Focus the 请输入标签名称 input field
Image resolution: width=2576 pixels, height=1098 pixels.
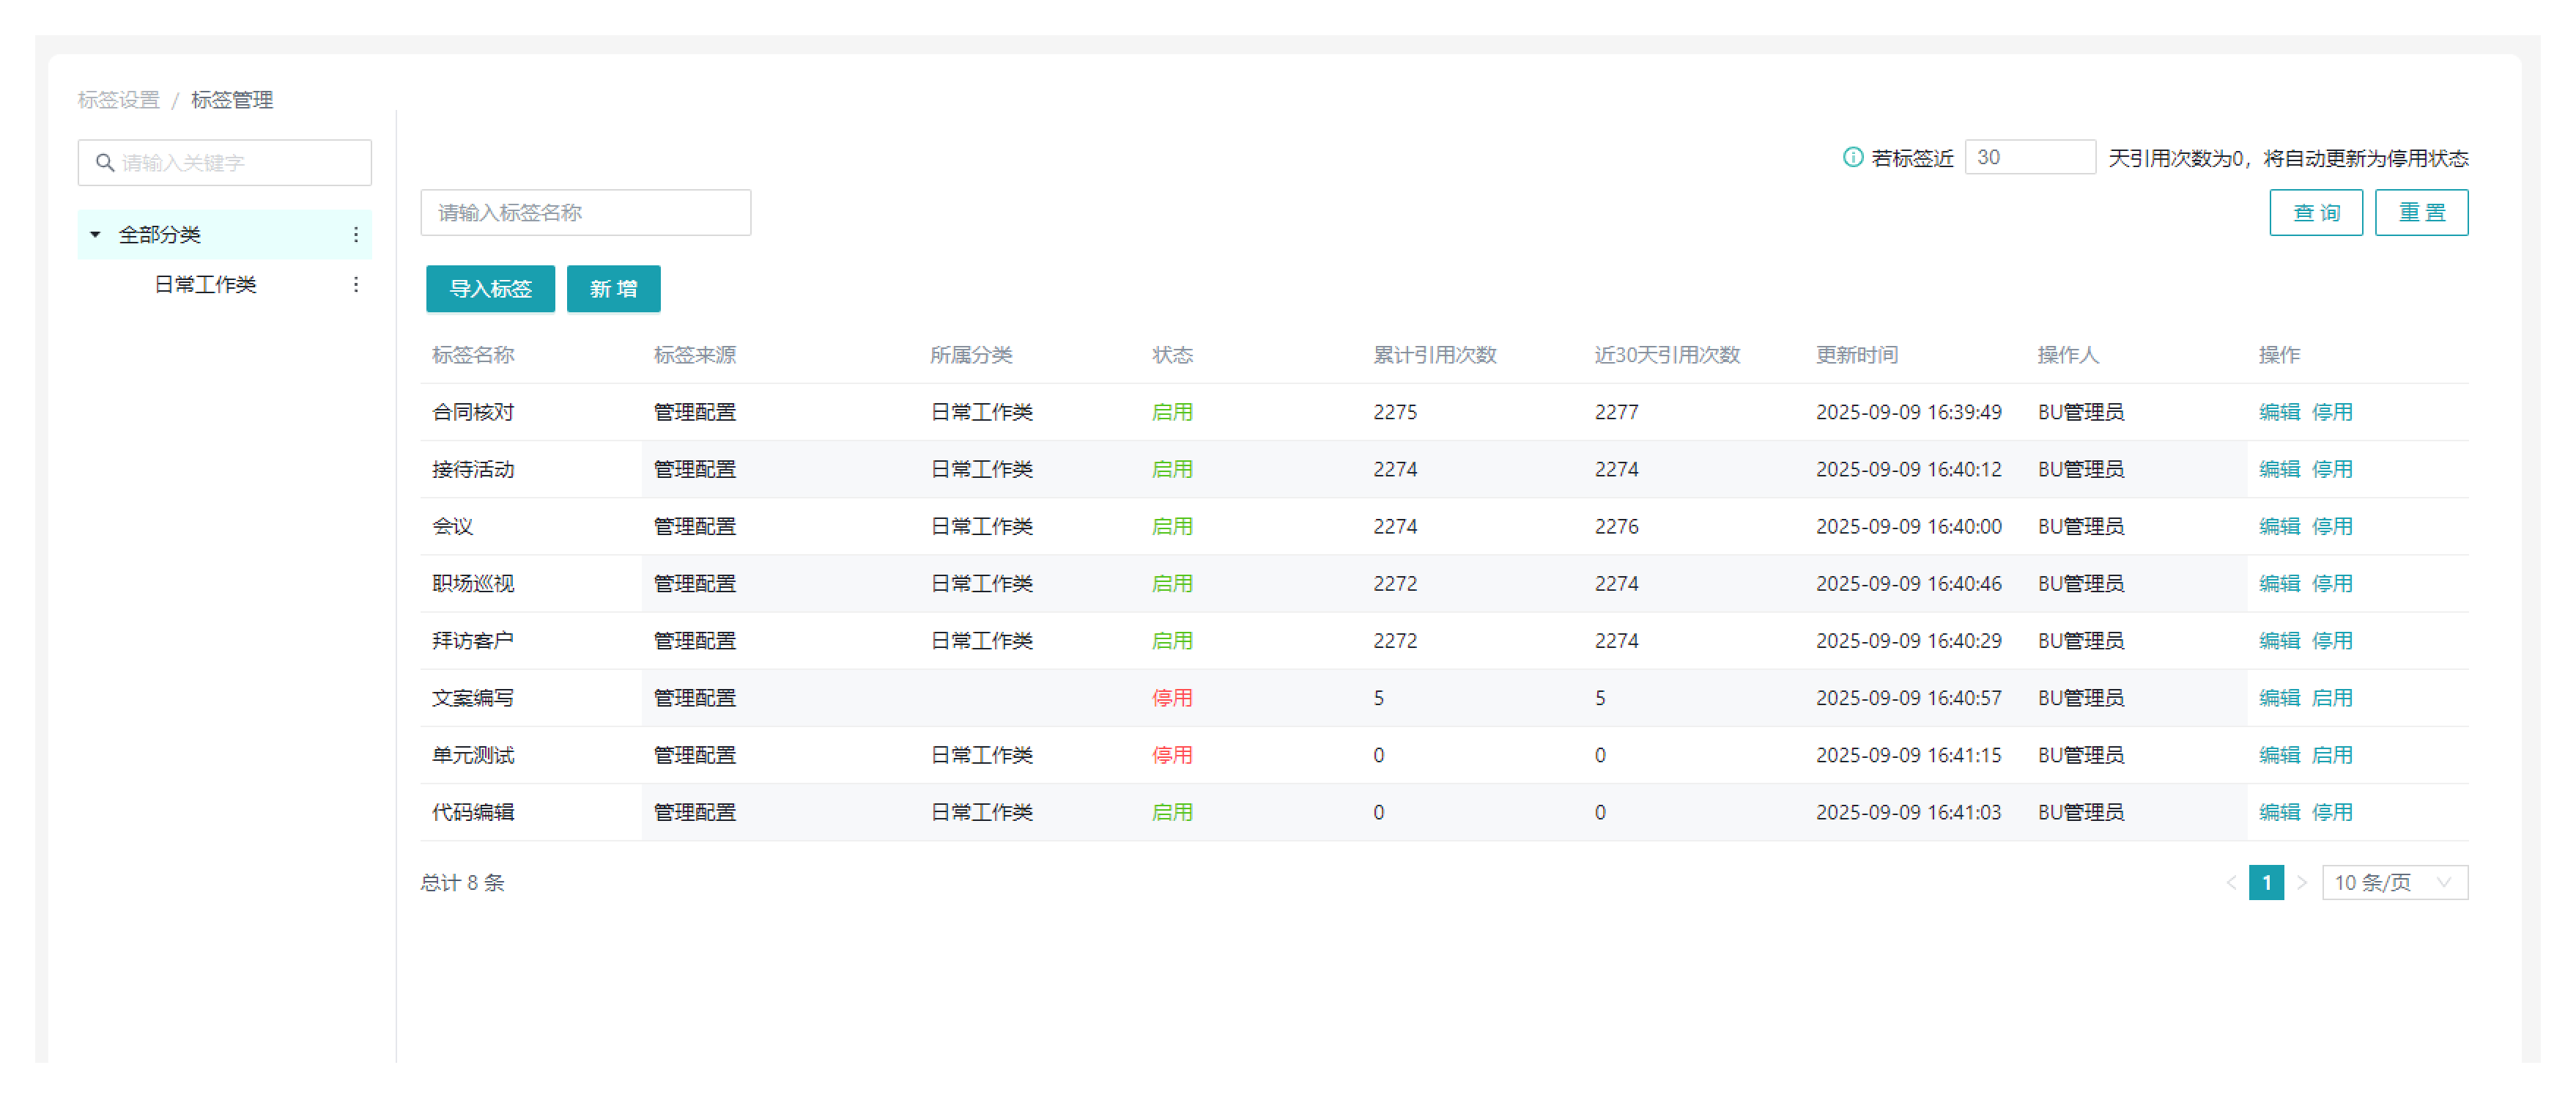coord(585,212)
